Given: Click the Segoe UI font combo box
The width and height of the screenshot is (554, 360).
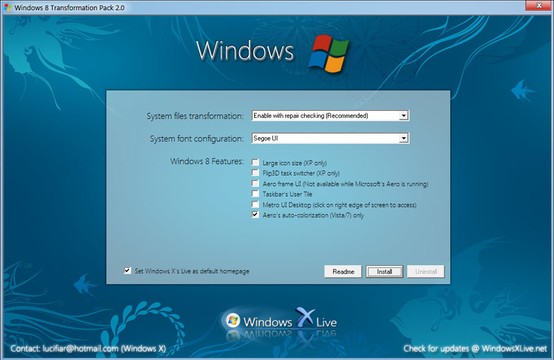Looking at the screenshot, I should click(330, 138).
